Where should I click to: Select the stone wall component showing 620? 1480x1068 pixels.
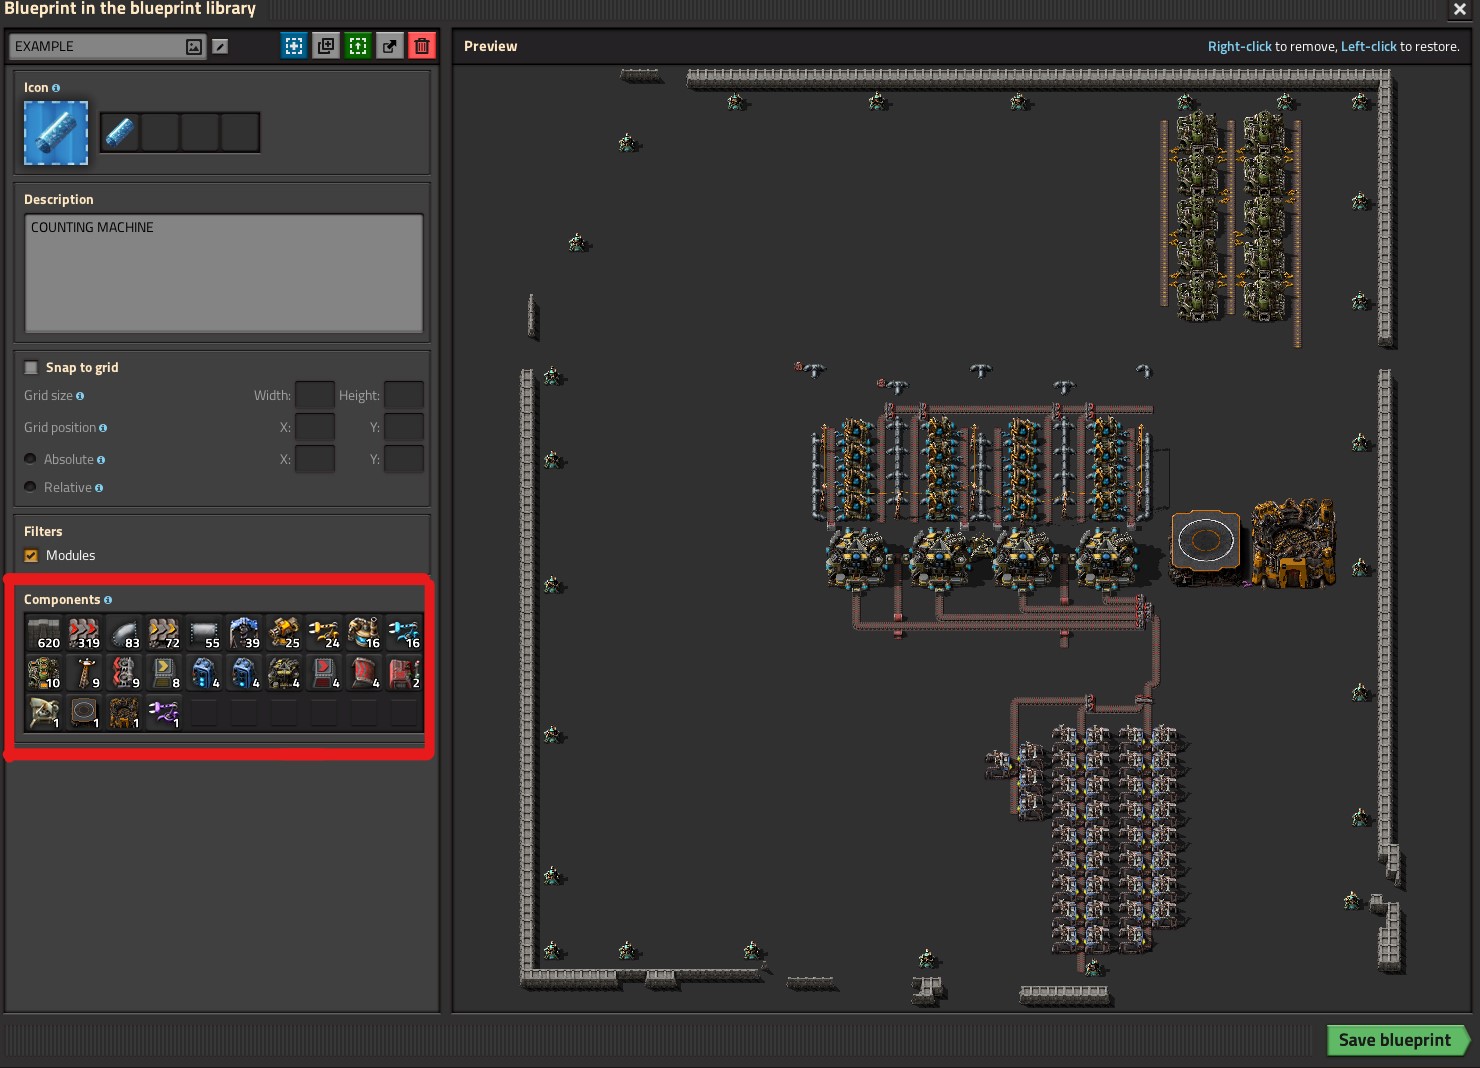(44, 632)
